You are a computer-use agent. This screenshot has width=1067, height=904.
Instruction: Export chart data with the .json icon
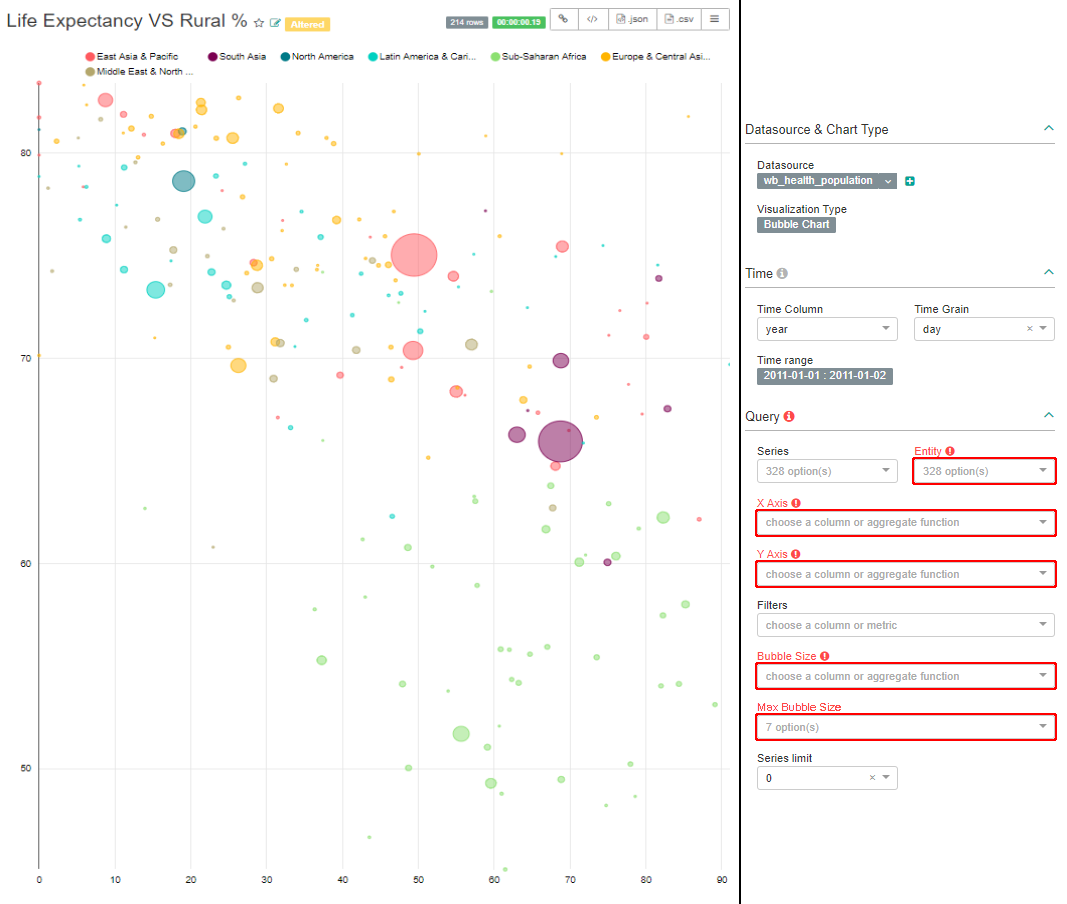[632, 19]
